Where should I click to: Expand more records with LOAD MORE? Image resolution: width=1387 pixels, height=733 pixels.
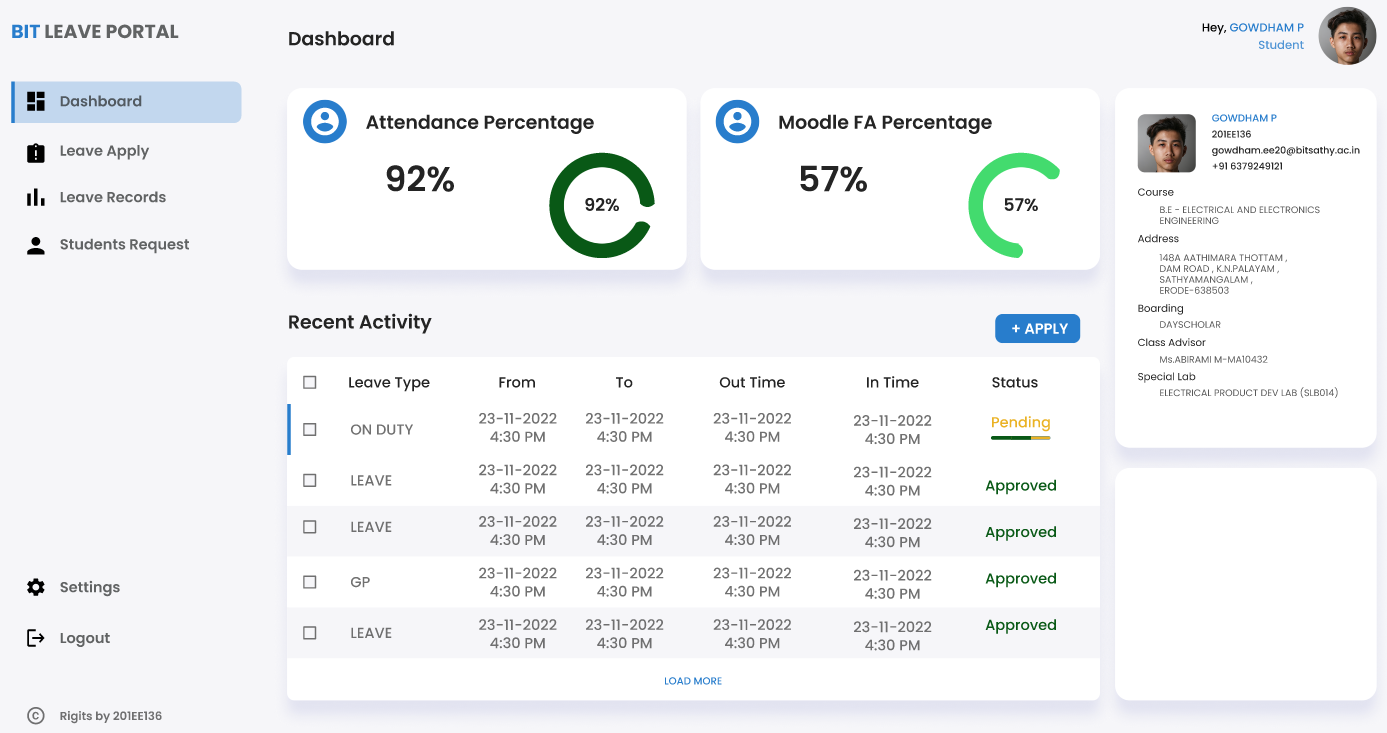pos(693,681)
